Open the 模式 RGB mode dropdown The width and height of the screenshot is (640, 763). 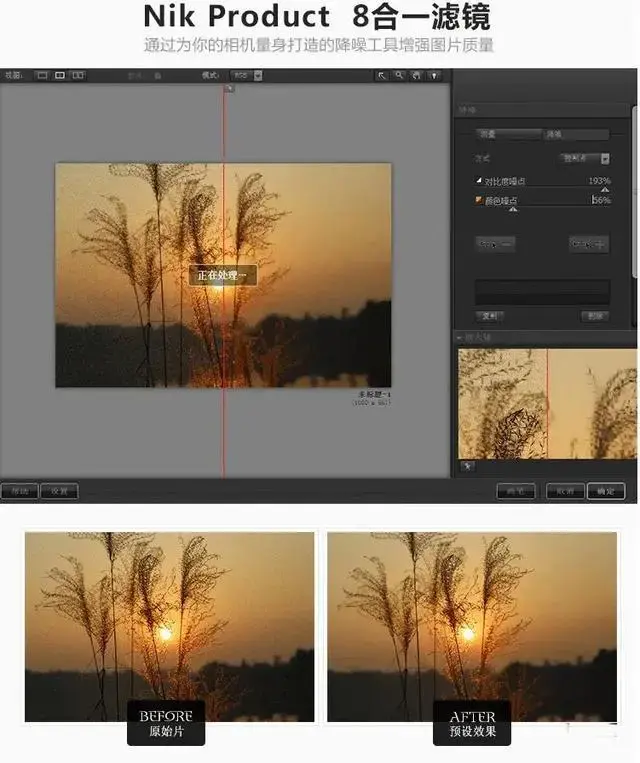(247, 75)
